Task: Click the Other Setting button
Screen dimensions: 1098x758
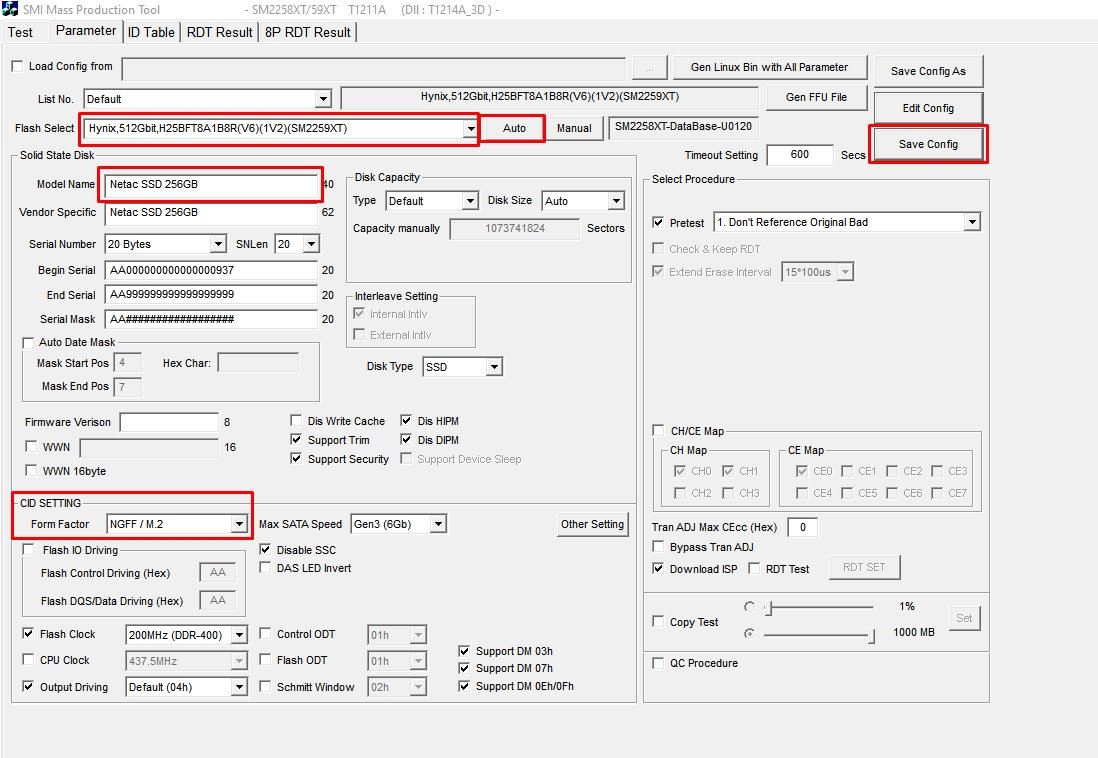Action: [592, 524]
